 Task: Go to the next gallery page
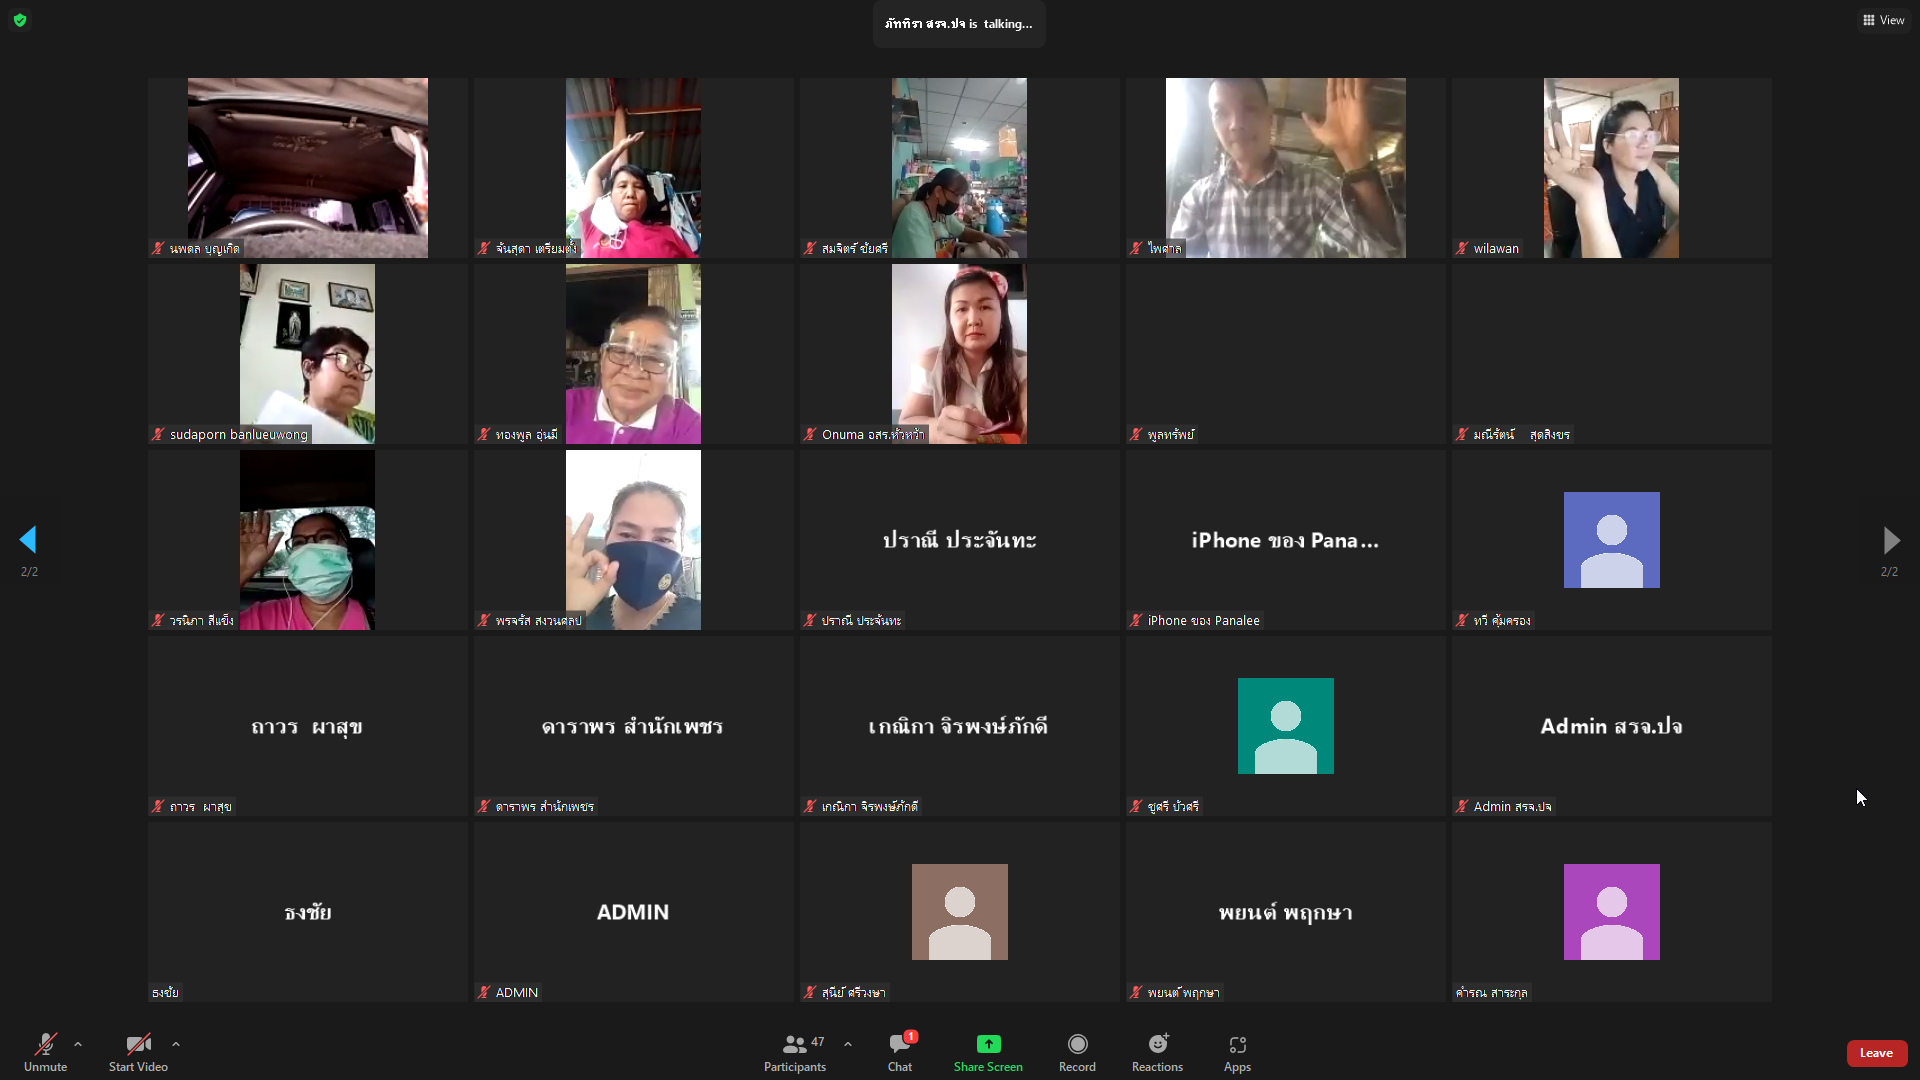pyautogui.click(x=1890, y=540)
